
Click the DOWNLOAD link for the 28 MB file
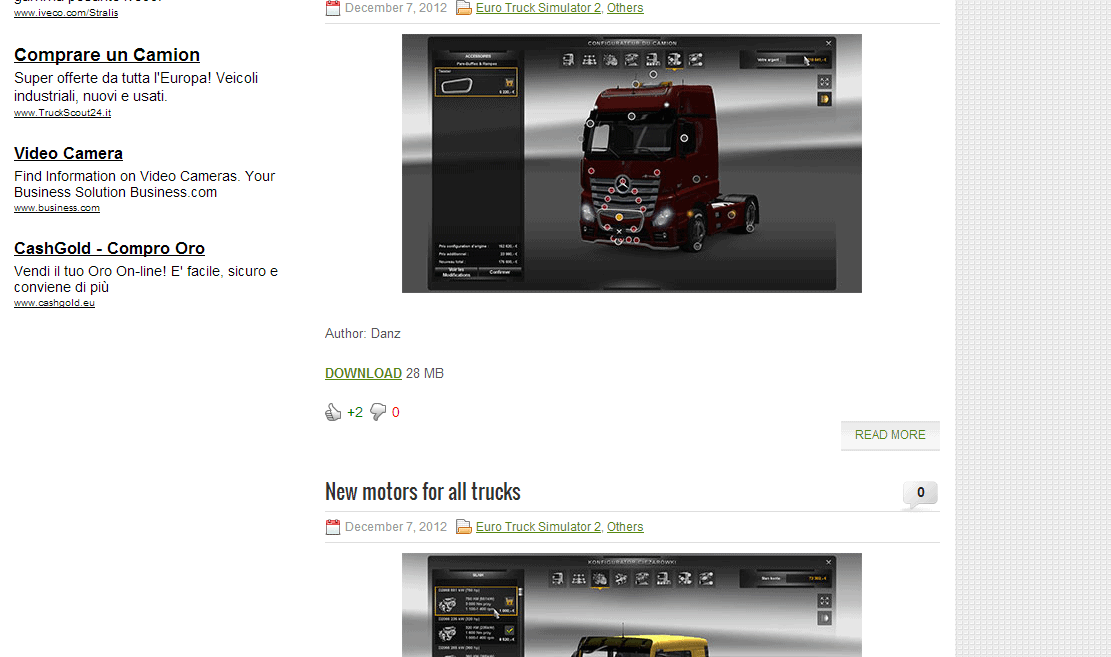click(x=363, y=373)
